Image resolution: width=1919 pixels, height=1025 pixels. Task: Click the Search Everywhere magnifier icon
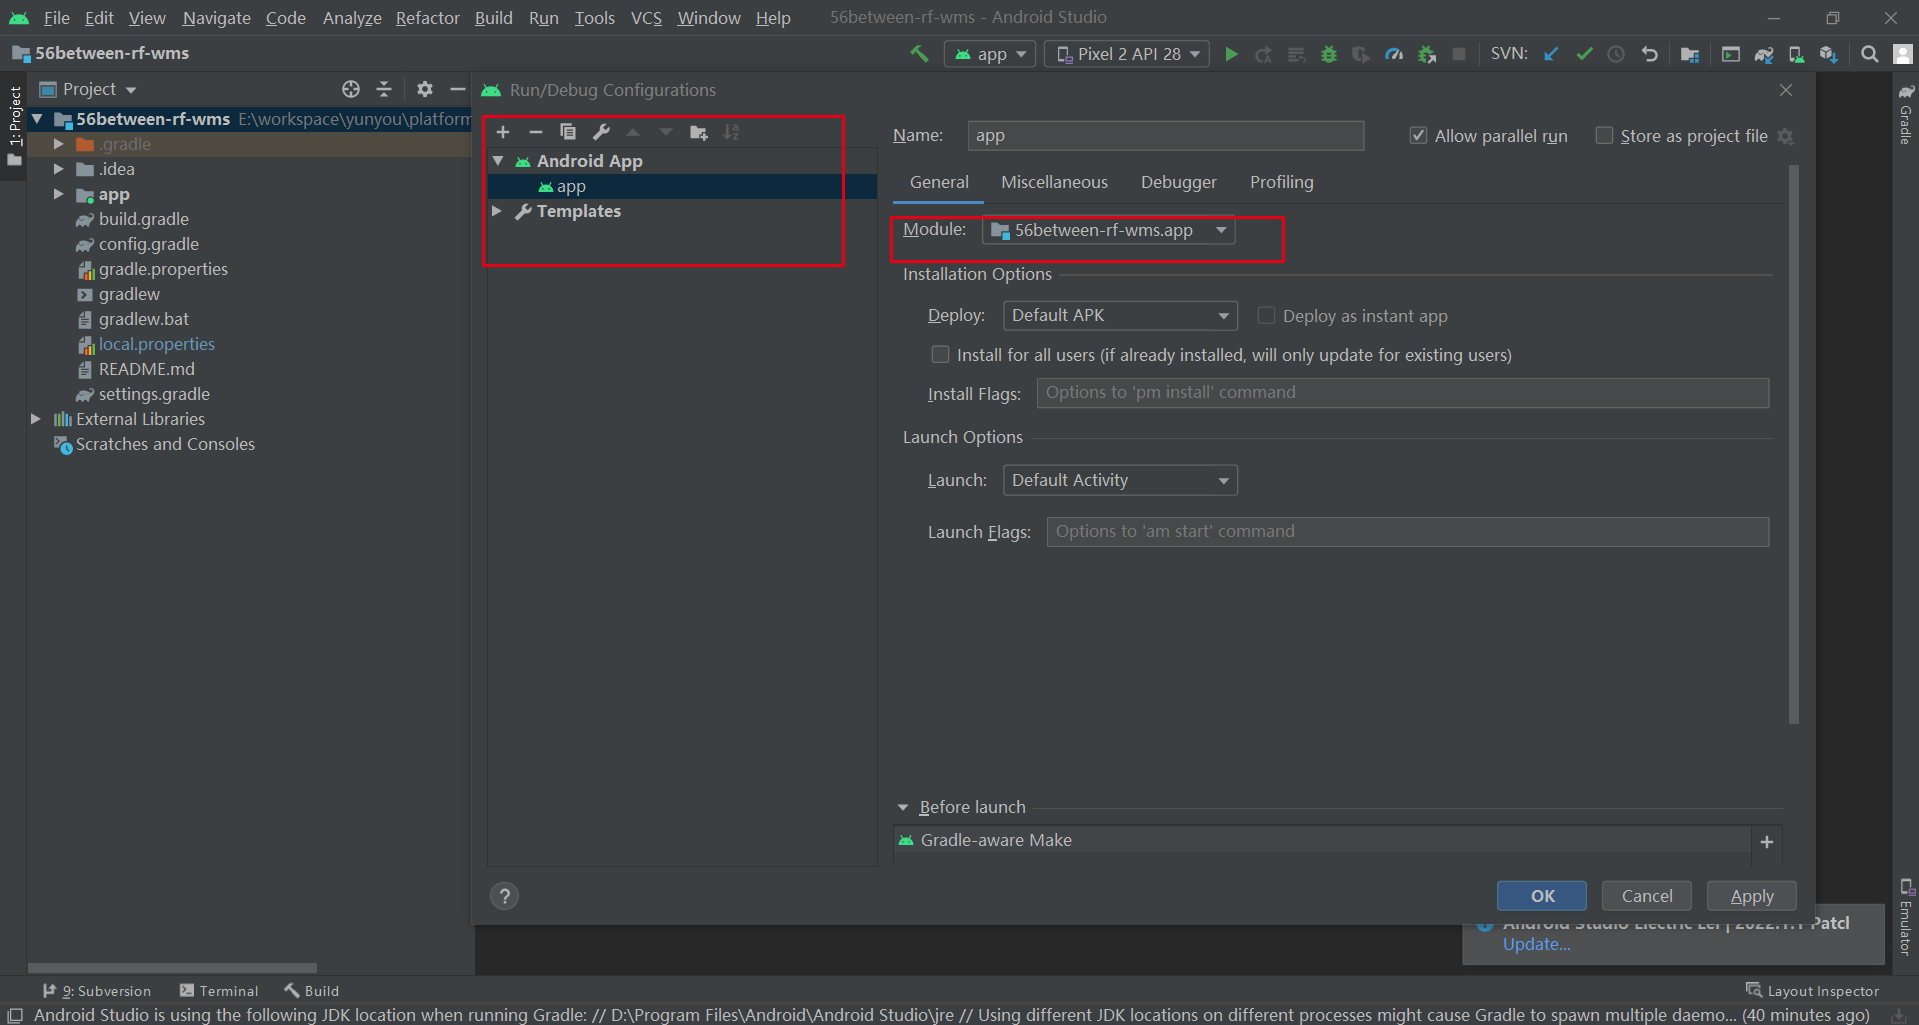pos(1869,54)
